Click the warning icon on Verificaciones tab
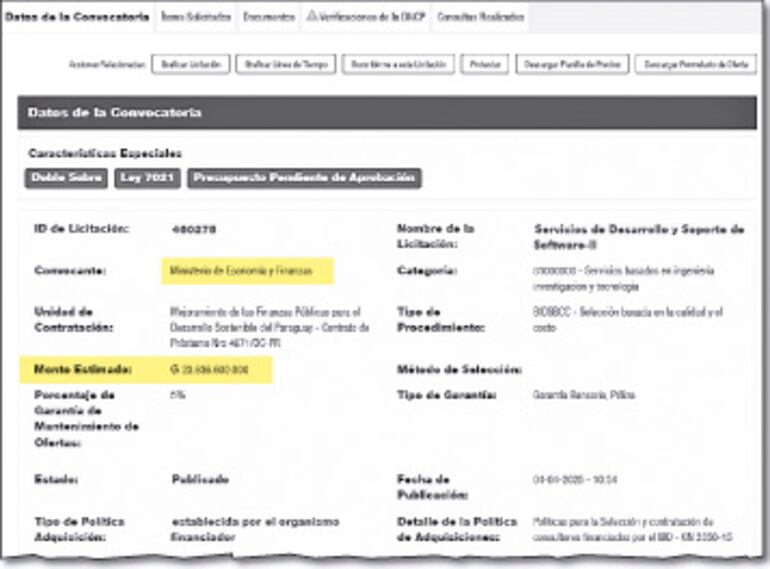Image resolution: width=770 pixels, height=569 pixels. (x=312, y=17)
